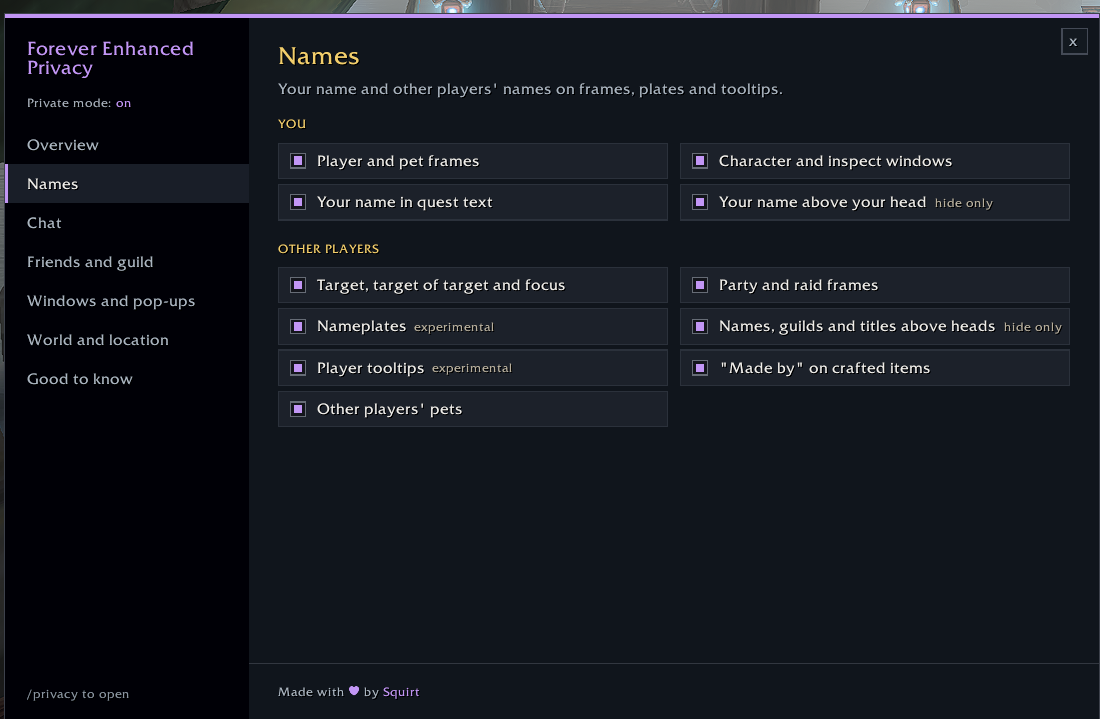Click the names description subtitle text
This screenshot has height=719, width=1100.
[x=530, y=90]
